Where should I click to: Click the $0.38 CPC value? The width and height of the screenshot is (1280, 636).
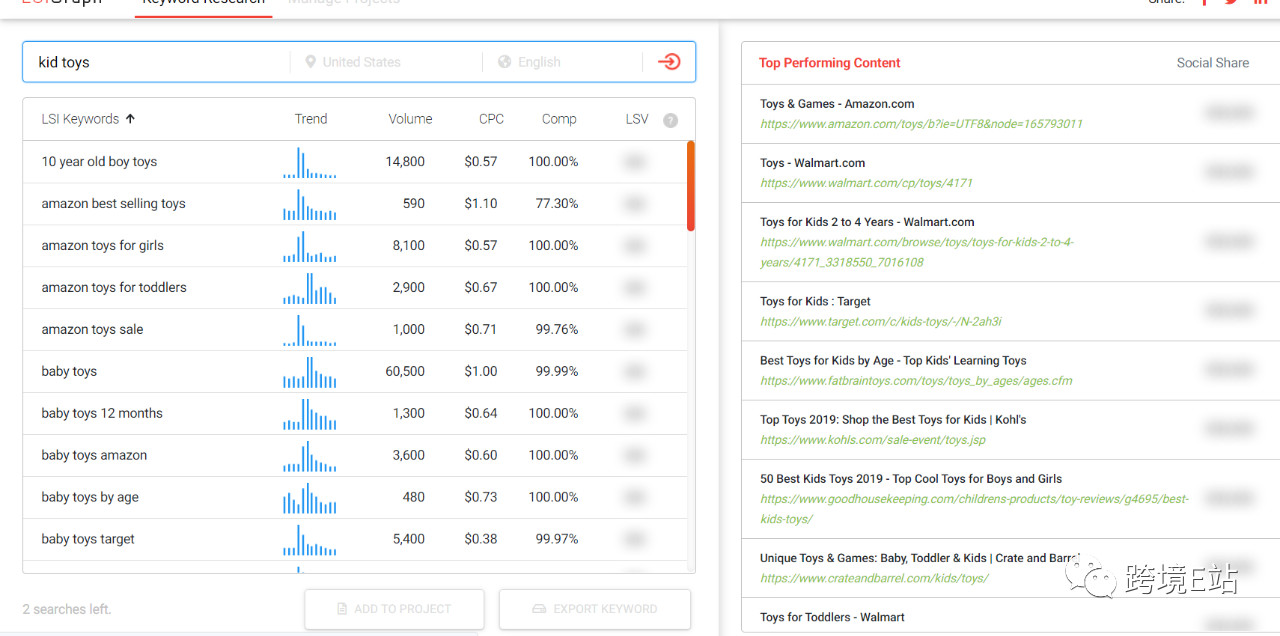481,540
